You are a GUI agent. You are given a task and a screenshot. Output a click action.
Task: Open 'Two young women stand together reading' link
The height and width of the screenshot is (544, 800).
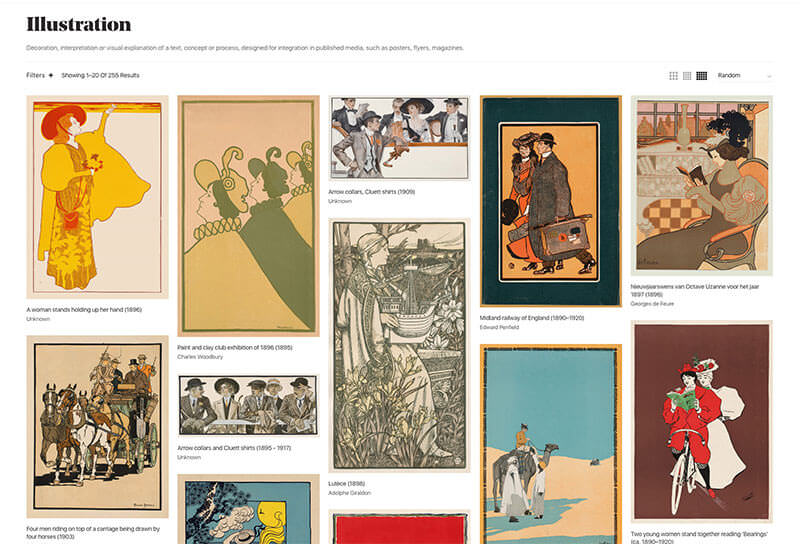pyautogui.click(x=699, y=537)
